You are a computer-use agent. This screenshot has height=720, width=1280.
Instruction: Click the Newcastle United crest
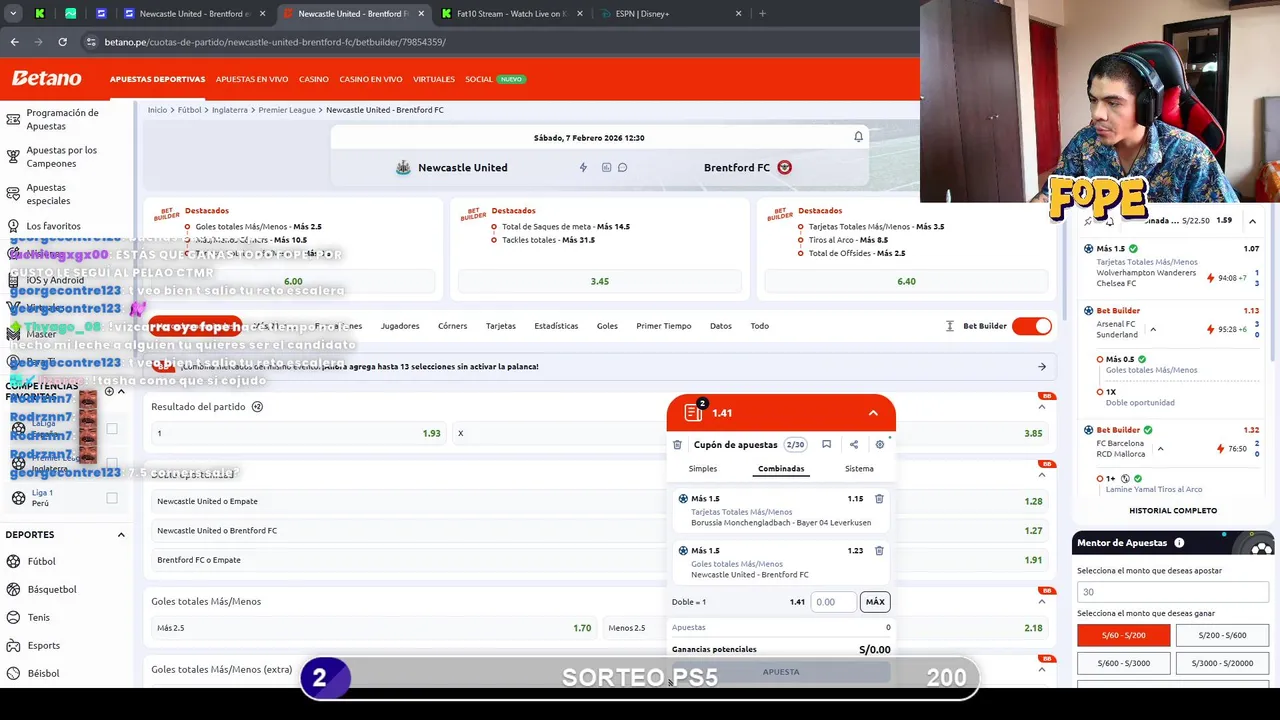(x=403, y=167)
